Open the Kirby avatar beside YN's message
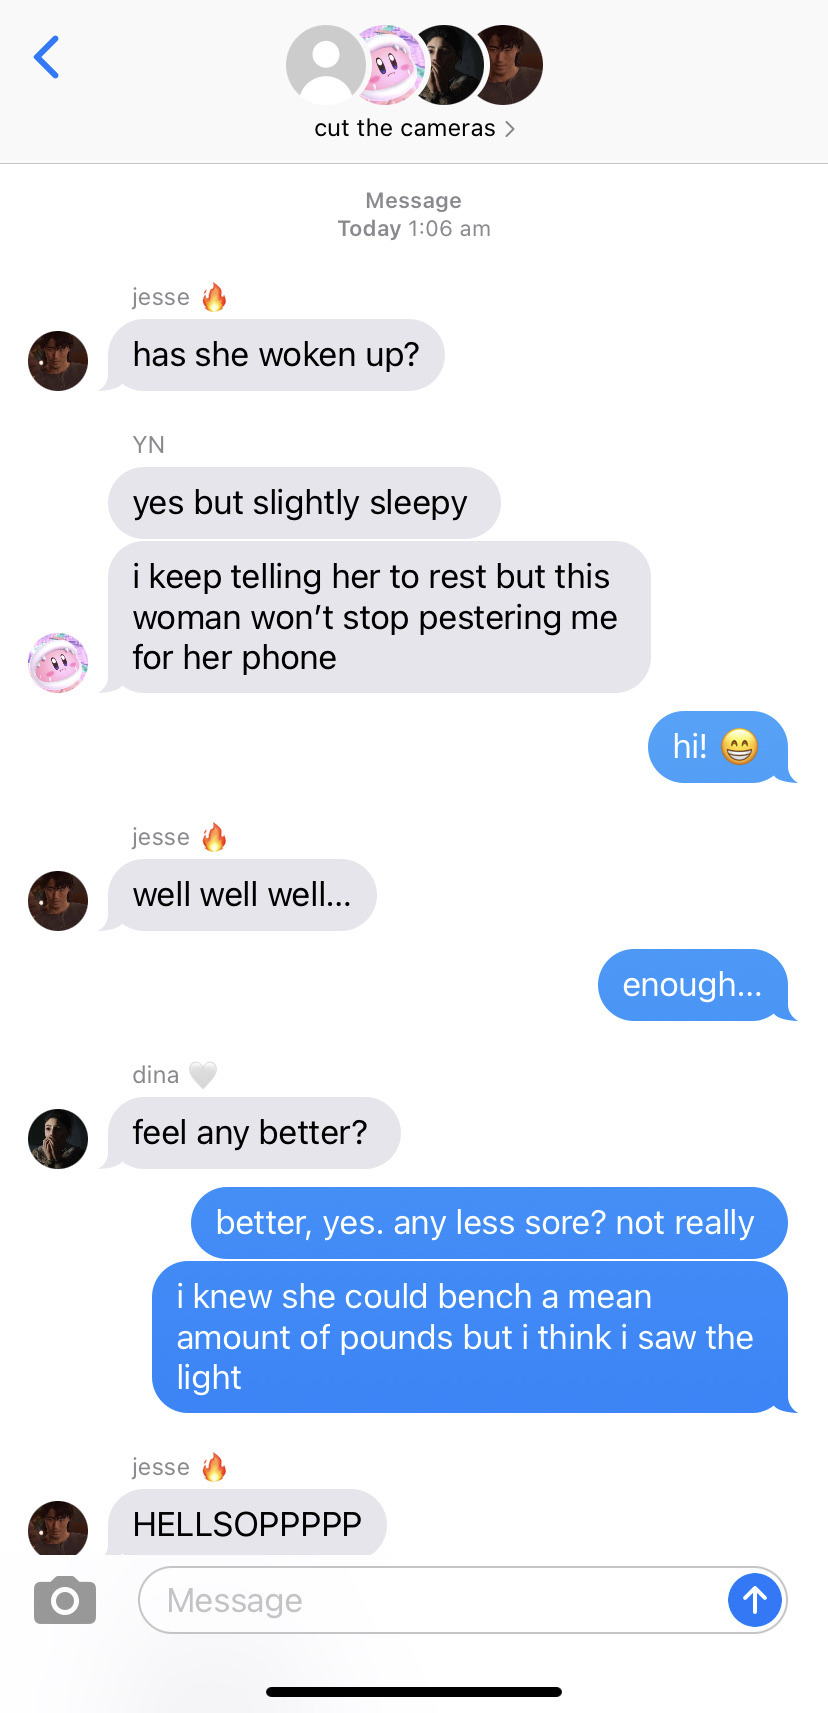828x1713 pixels. pyautogui.click(x=58, y=663)
